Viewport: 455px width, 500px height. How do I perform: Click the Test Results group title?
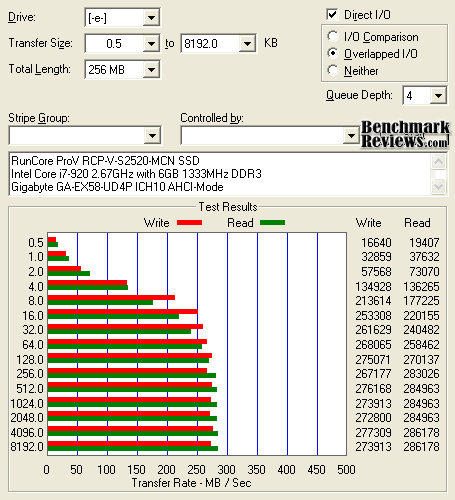click(228, 207)
